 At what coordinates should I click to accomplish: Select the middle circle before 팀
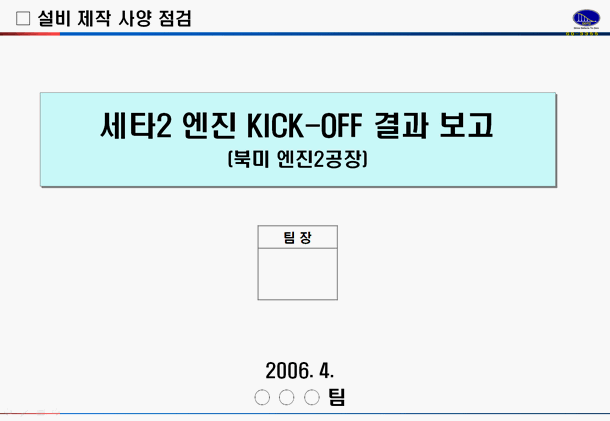pos(287,398)
